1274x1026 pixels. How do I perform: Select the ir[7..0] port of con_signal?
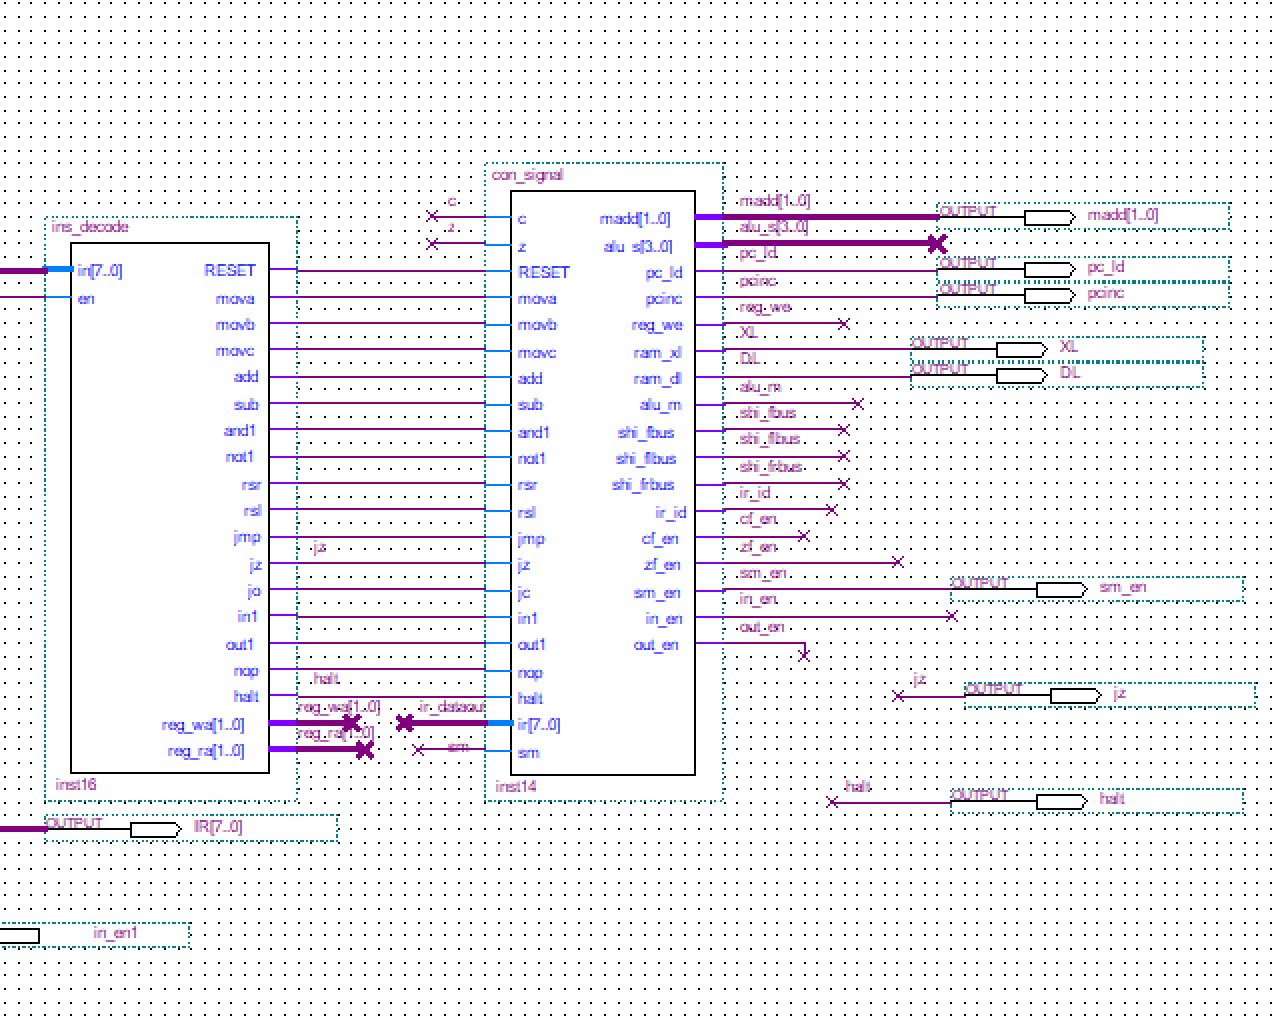click(538, 725)
